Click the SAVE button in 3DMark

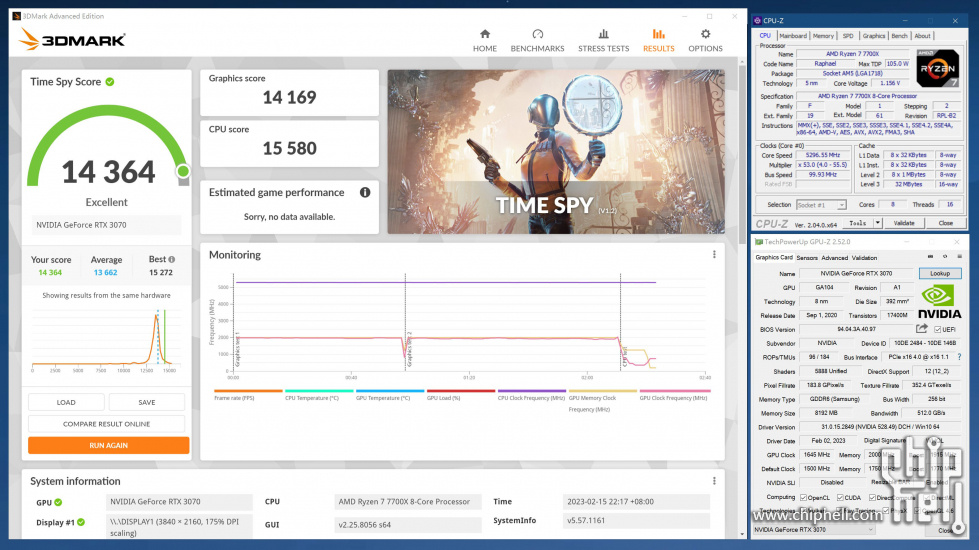(x=147, y=403)
